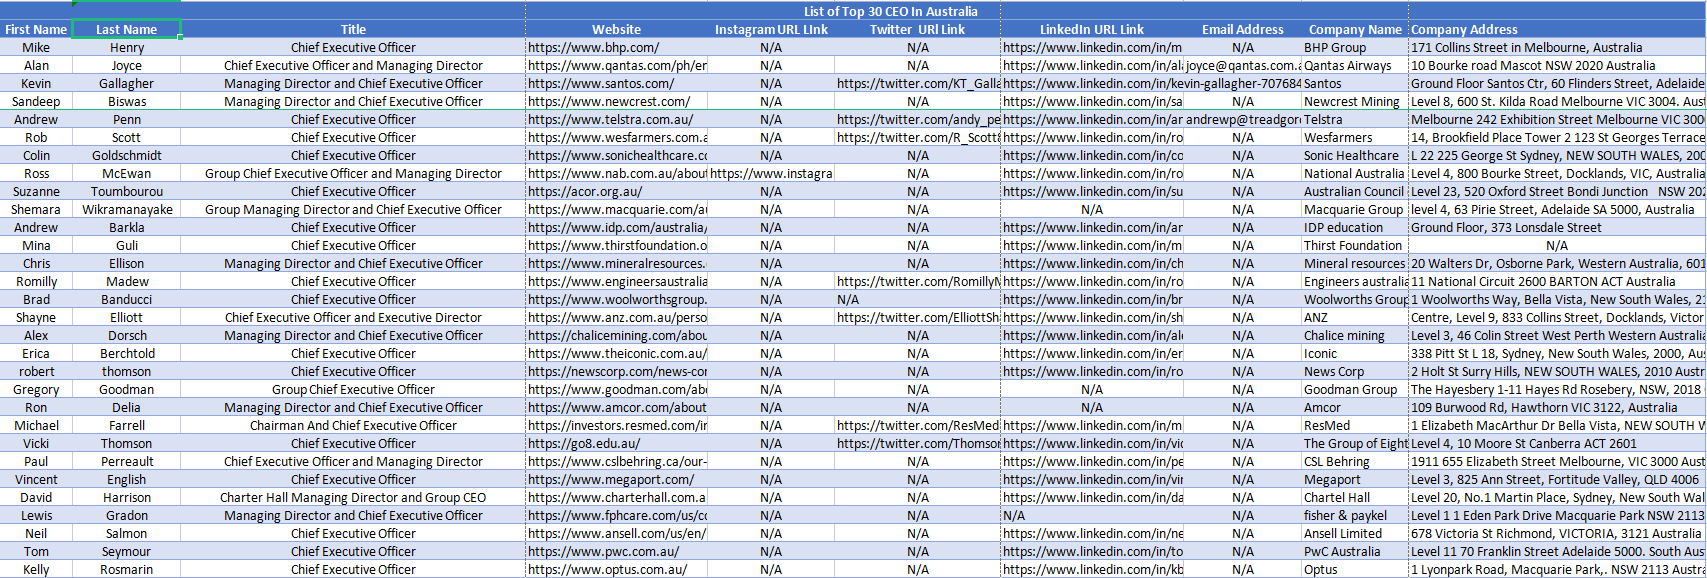Select the 'LinkedIn URL Link' header

[1092, 29]
